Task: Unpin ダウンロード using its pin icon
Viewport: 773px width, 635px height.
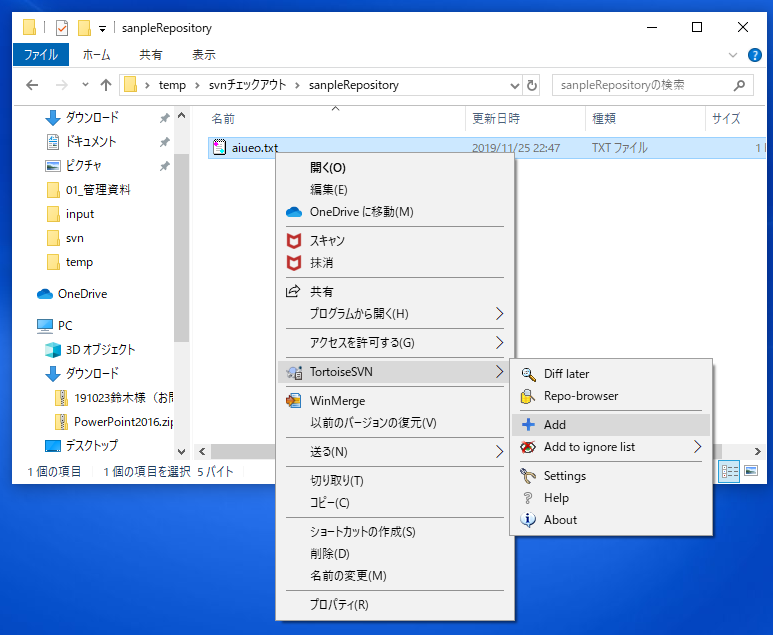Action: (165, 118)
